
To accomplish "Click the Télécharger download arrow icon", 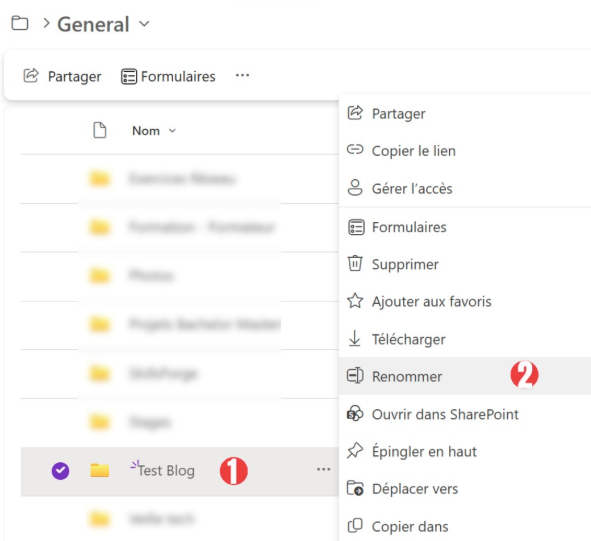I will [355, 338].
